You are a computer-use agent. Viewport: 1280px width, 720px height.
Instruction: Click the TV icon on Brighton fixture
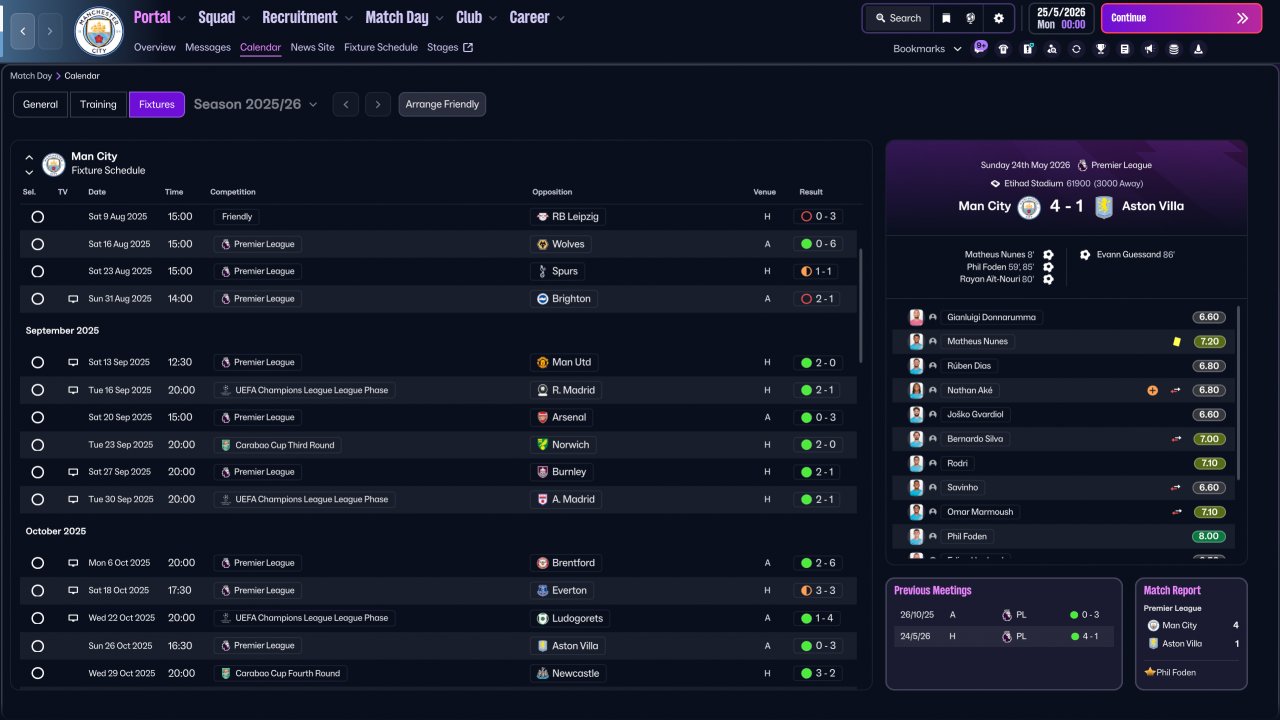[73, 299]
